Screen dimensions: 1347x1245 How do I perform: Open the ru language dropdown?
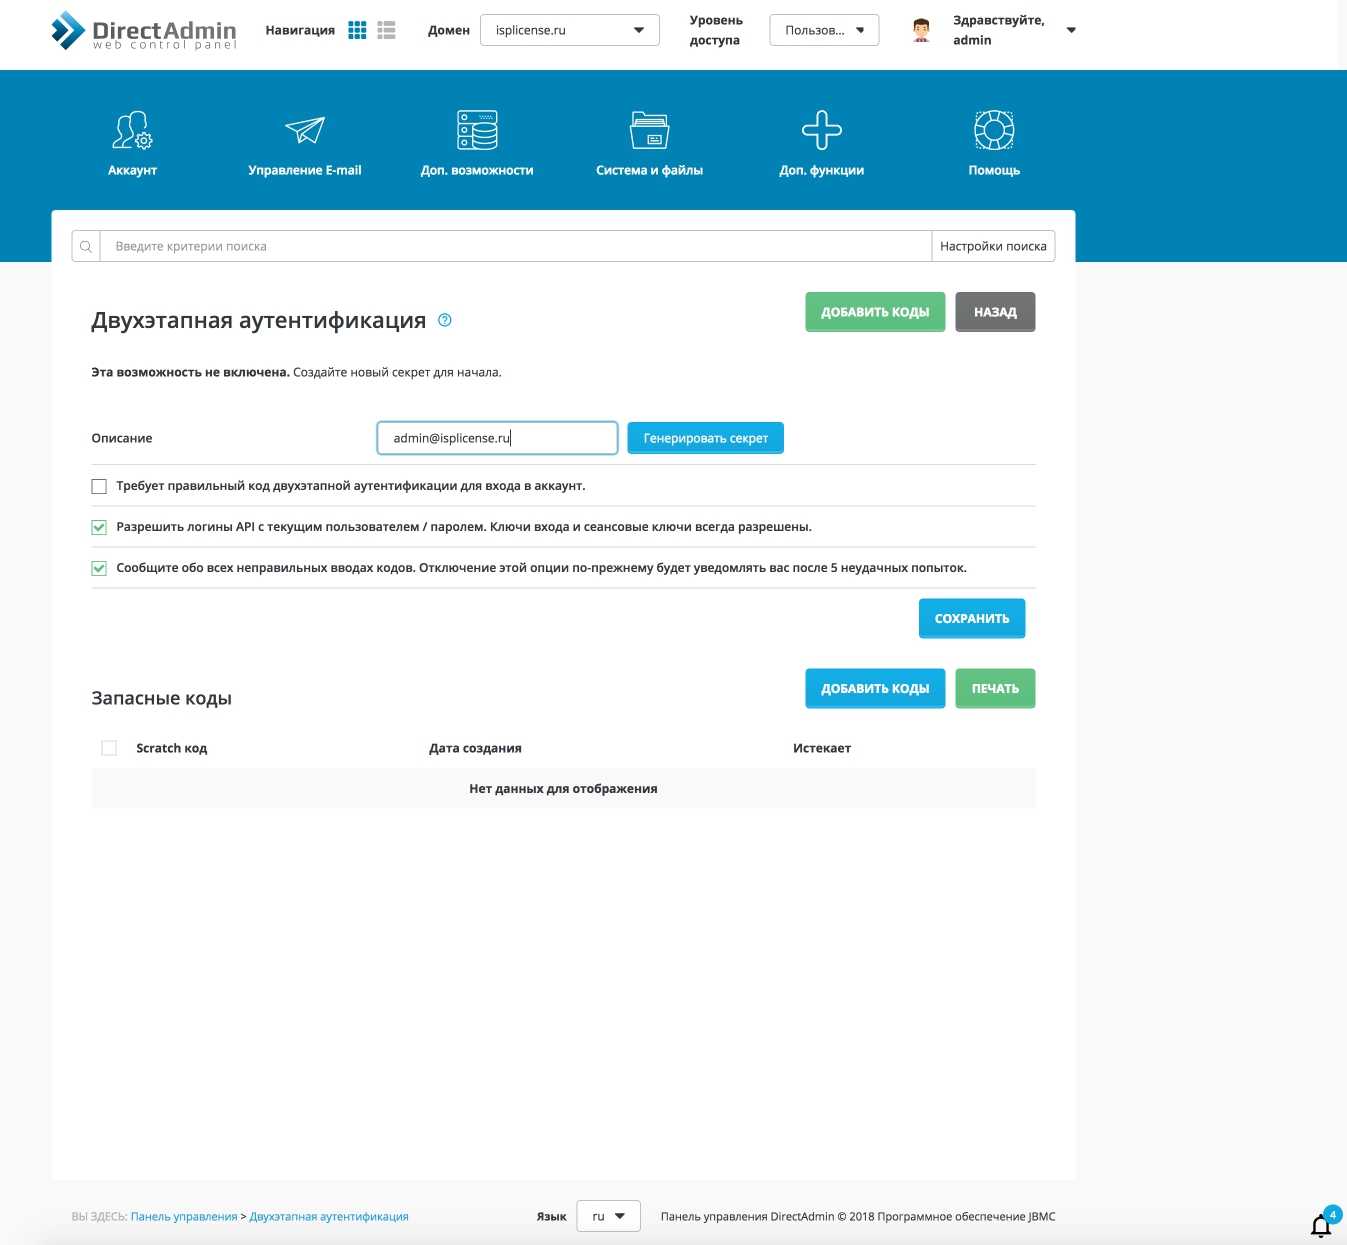coord(608,1216)
